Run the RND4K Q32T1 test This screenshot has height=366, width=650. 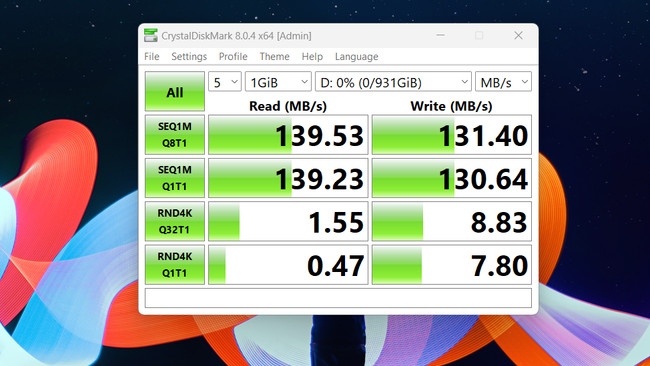click(x=175, y=221)
